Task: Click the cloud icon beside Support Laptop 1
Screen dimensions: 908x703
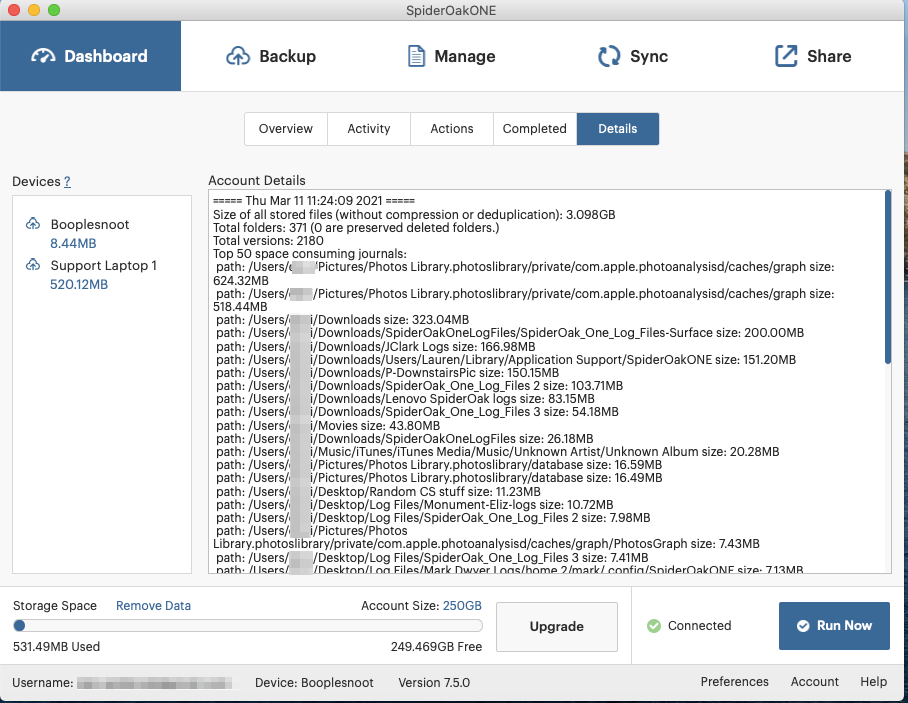Action: (x=33, y=265)
